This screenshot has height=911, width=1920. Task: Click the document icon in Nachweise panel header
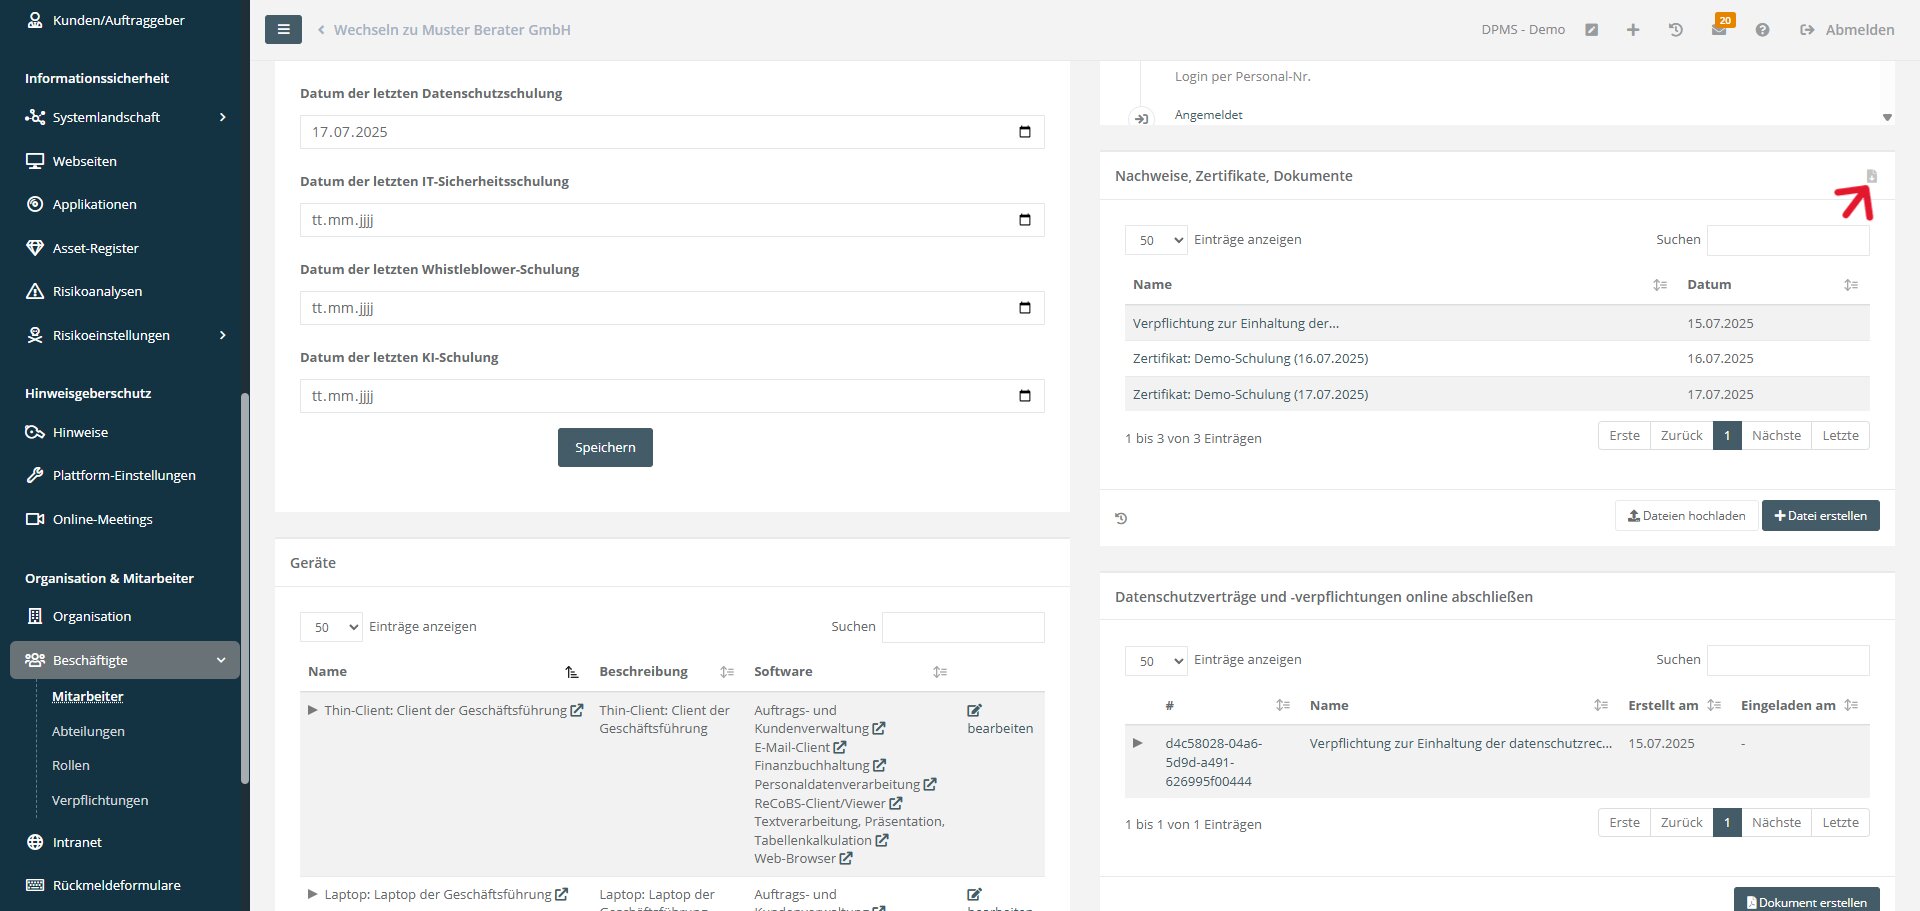click(x=1872, y=176)
